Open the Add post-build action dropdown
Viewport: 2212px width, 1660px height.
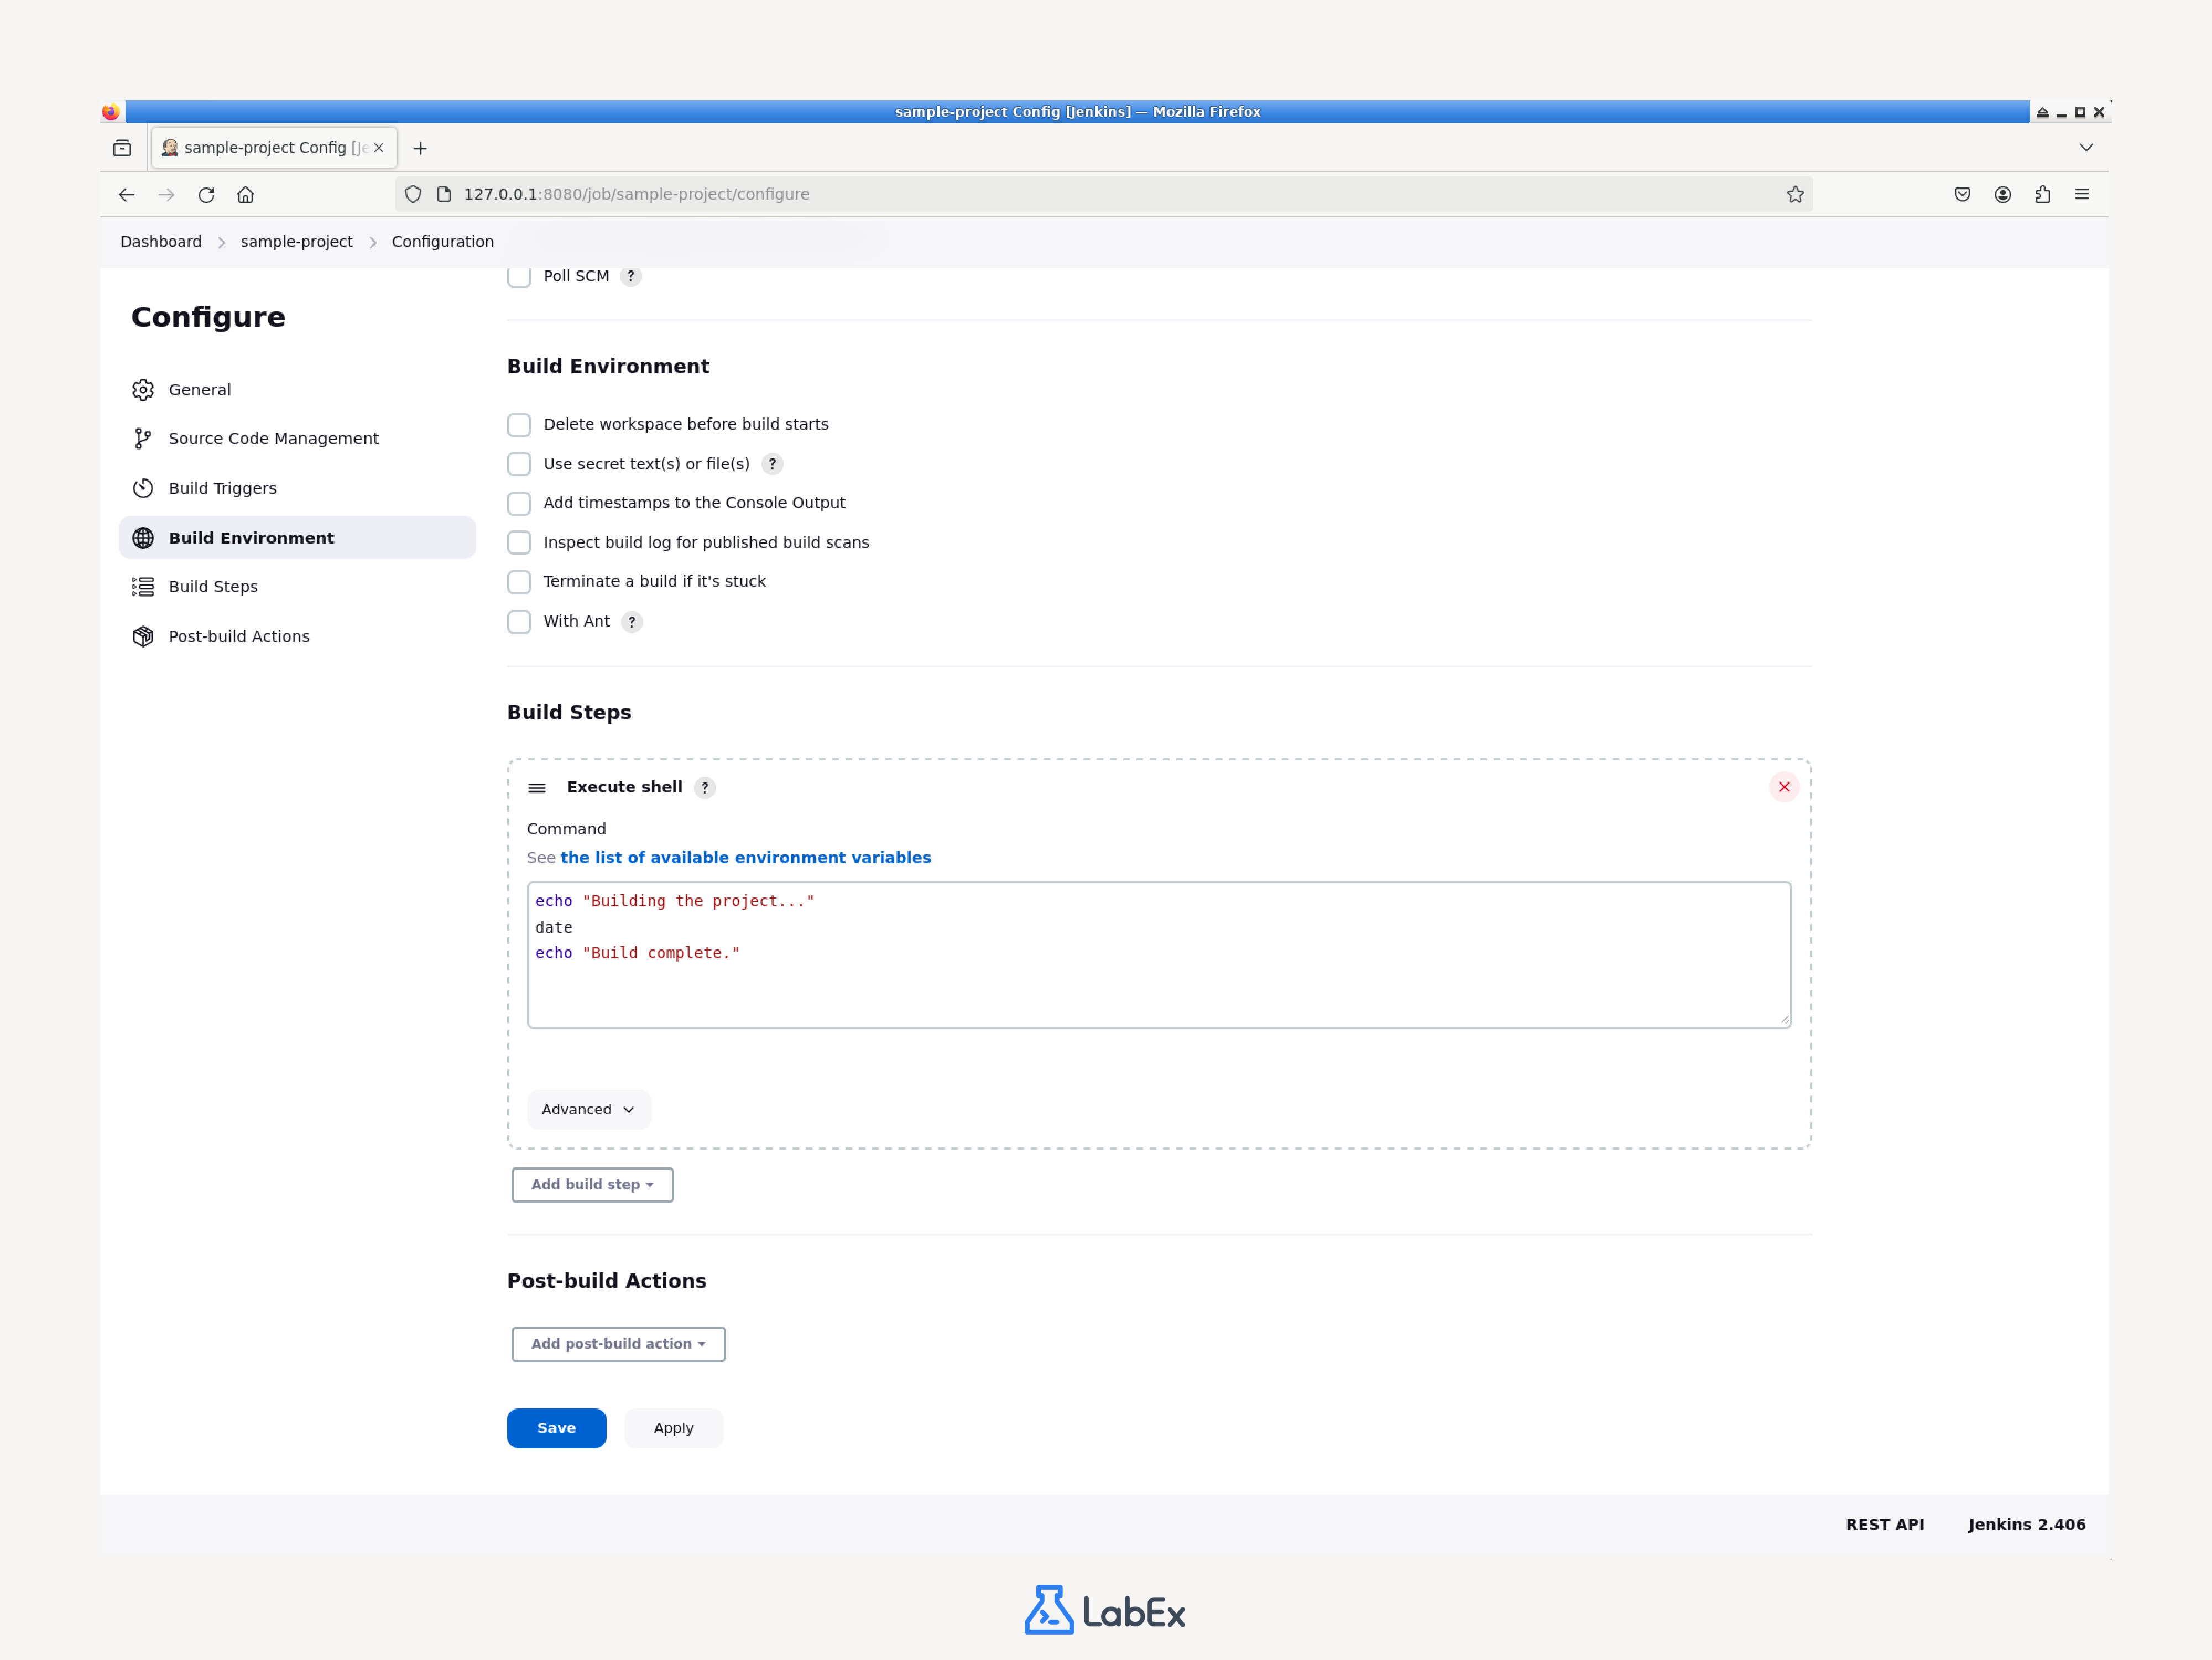[x=617, y=1344]
